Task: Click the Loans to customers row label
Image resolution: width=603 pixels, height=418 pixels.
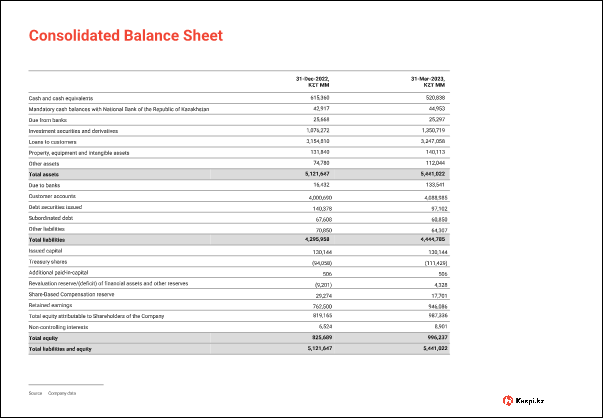Action: tap(54, 142)
